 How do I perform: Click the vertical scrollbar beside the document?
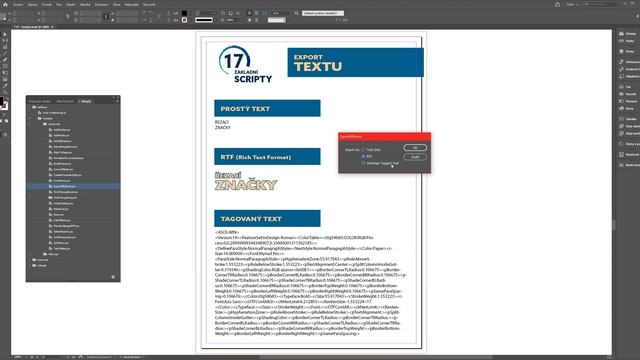tap(613, 224)
